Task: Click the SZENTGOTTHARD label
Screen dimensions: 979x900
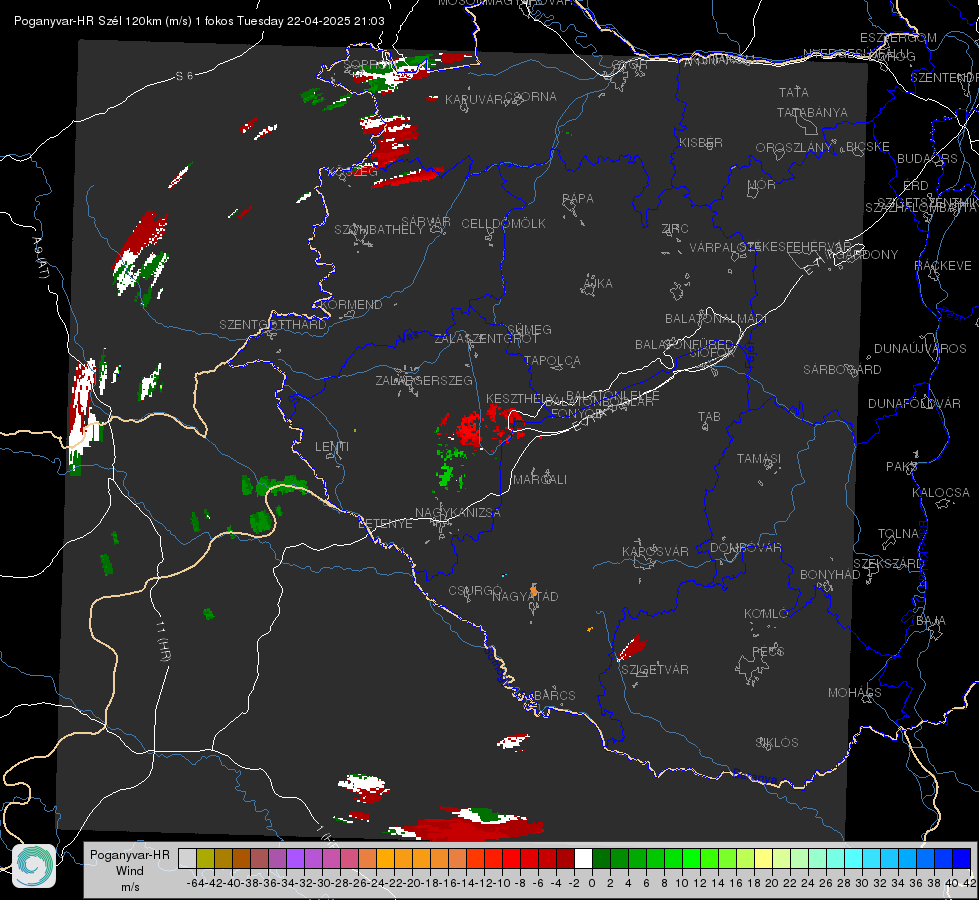Action: click(x=273, y=325)
